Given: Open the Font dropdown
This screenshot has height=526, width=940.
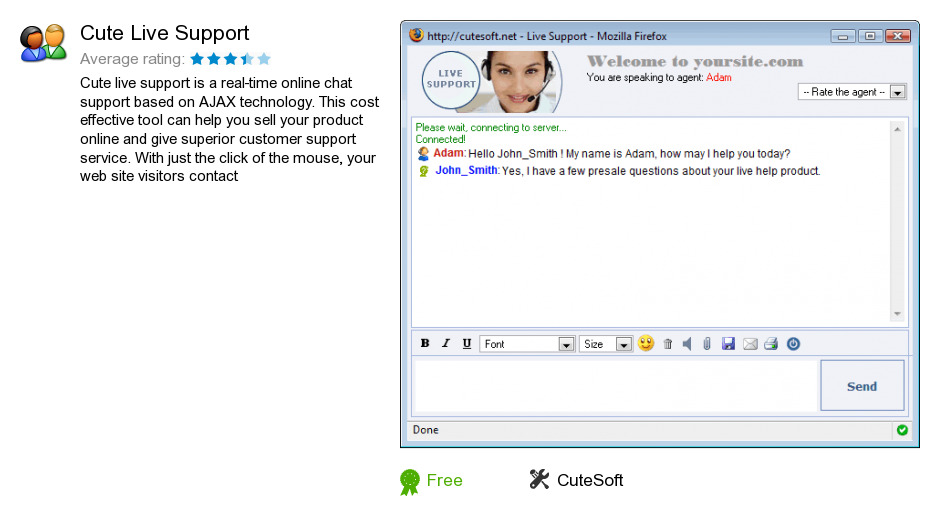Looking at the screenshot, I should [528, 344].
